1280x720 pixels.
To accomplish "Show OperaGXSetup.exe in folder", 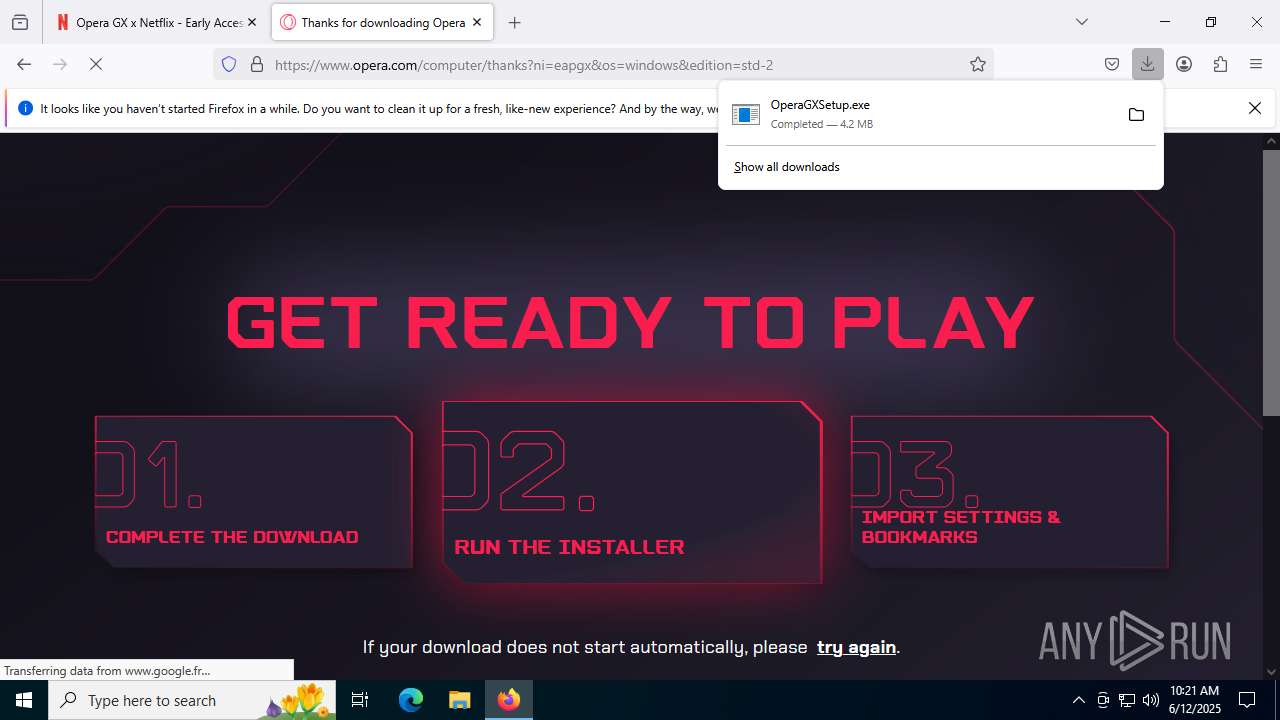I will [x=1136, y=114].
